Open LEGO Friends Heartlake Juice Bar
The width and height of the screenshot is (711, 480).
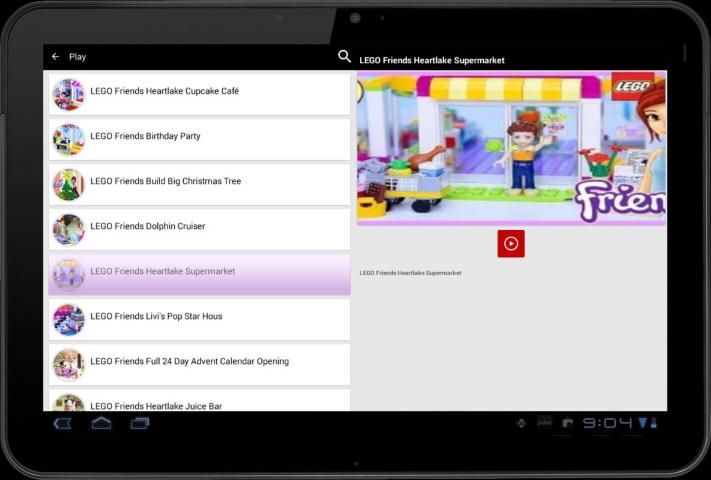(200, 403)
